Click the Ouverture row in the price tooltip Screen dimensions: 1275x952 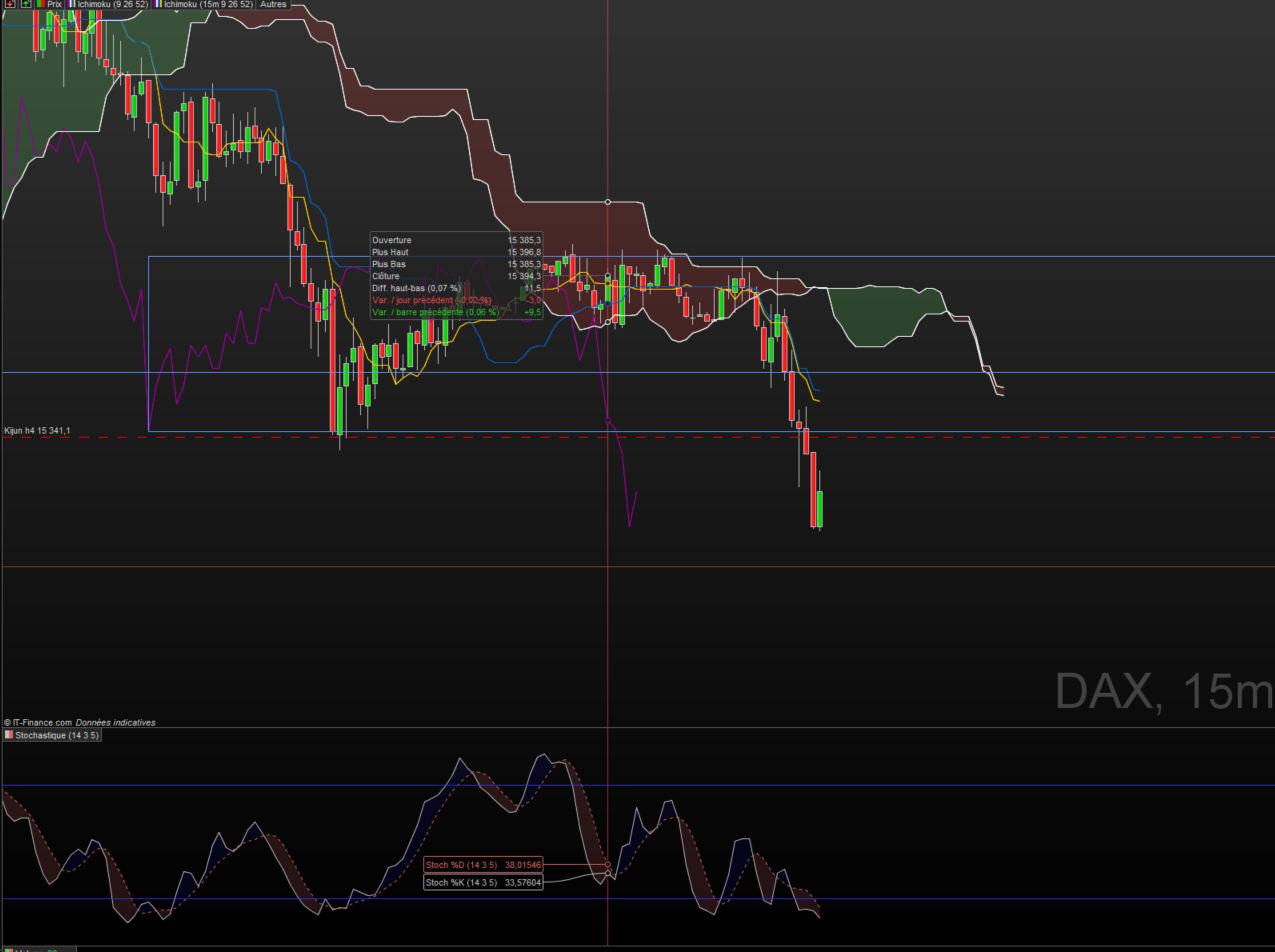456,240
